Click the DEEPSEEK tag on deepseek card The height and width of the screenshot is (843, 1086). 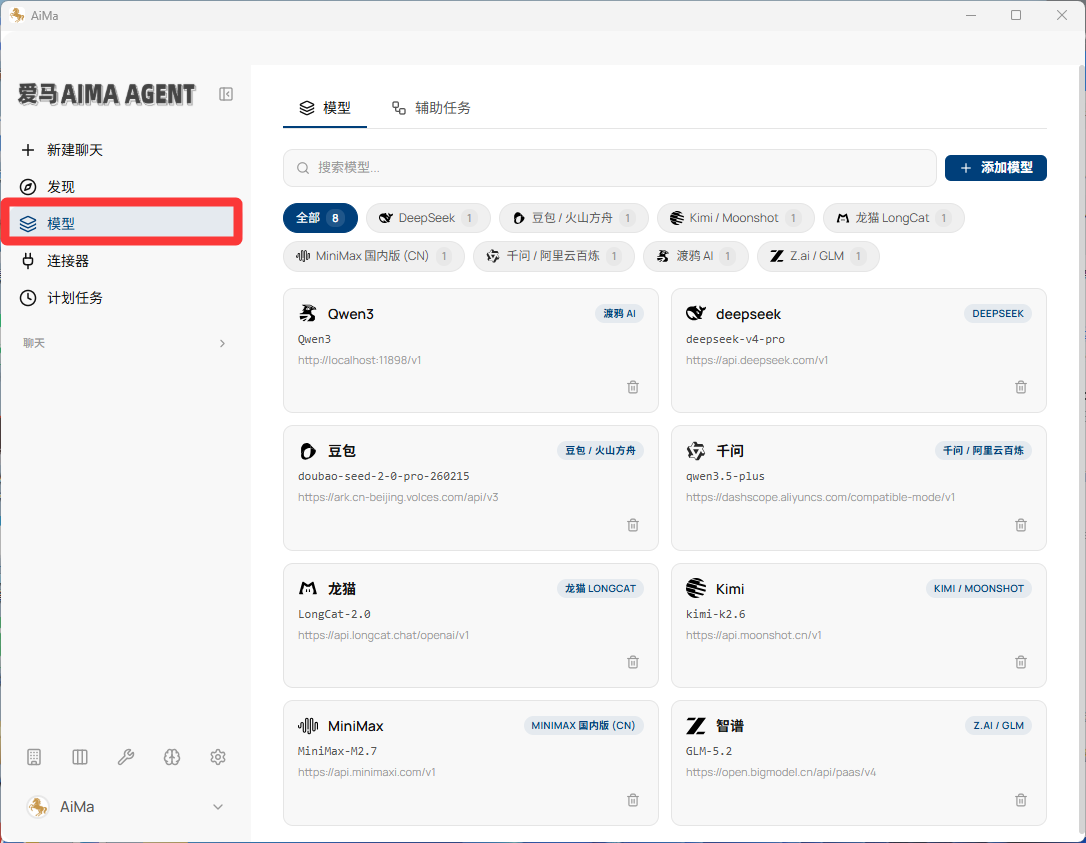coord(997,314)
